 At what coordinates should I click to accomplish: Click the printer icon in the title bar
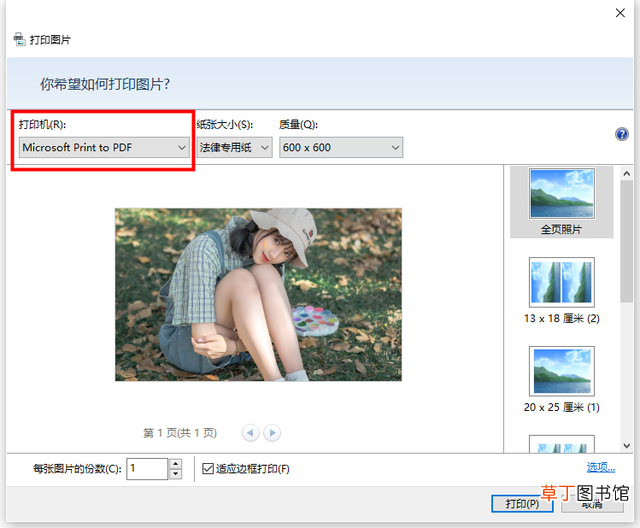pos(19,39)
